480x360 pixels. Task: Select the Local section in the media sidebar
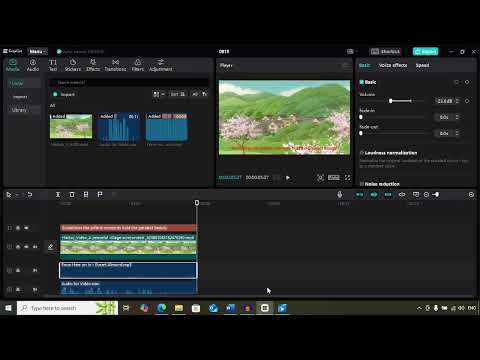[24, 83]
